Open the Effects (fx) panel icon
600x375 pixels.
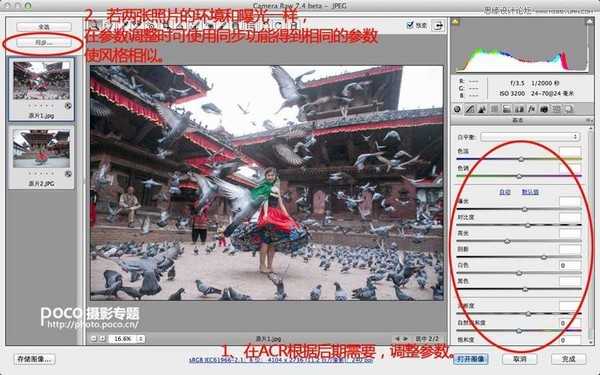(x=531, y=109)
